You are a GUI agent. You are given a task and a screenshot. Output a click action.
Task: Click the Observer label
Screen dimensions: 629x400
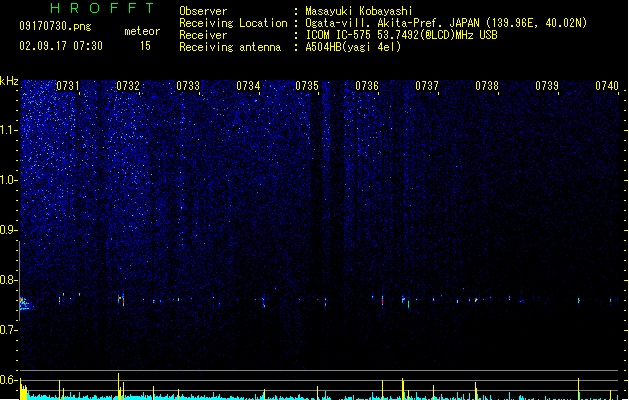pos(203,11)
